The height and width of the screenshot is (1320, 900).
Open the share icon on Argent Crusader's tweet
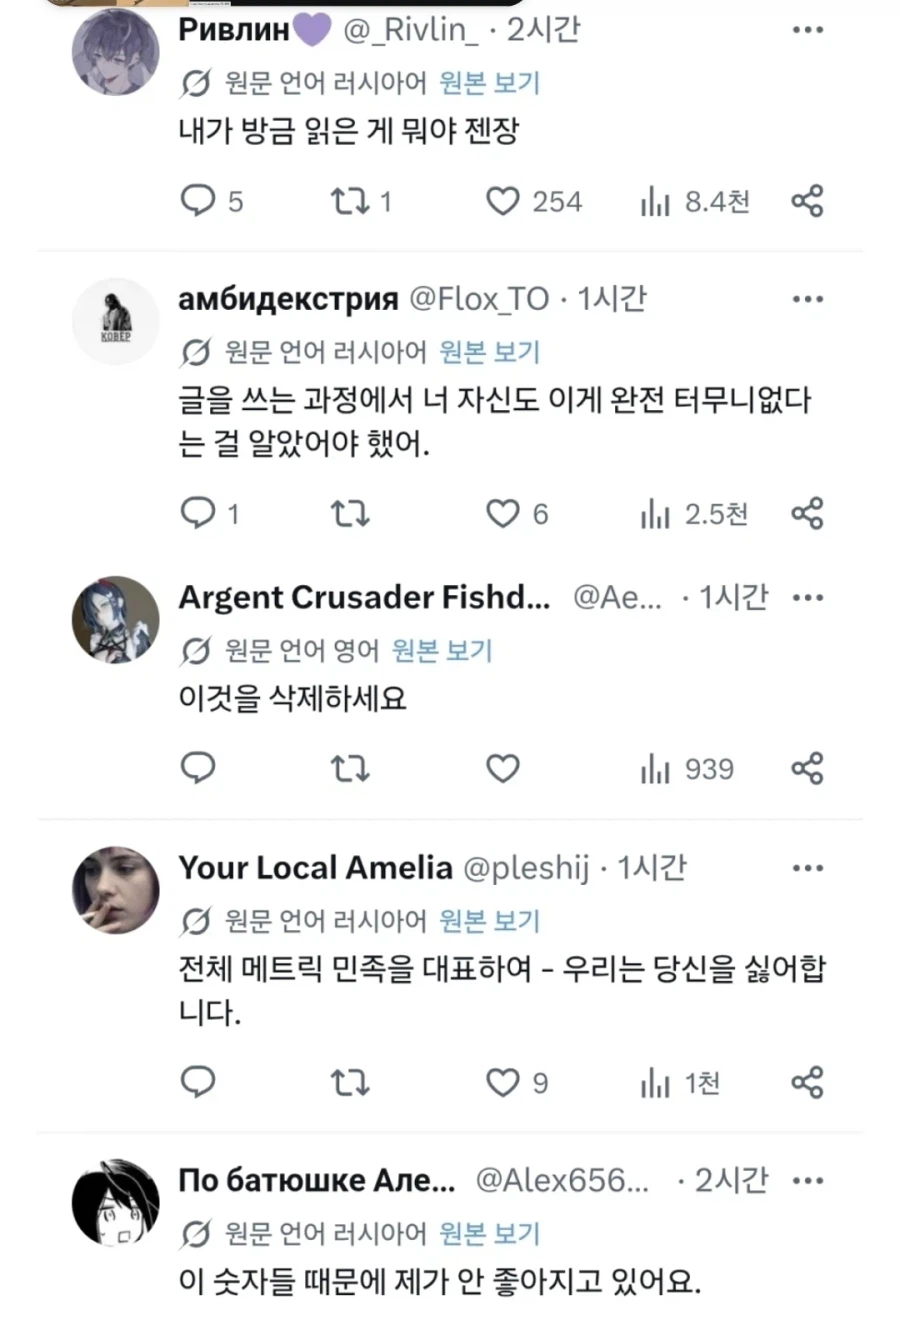click(807, 769)
